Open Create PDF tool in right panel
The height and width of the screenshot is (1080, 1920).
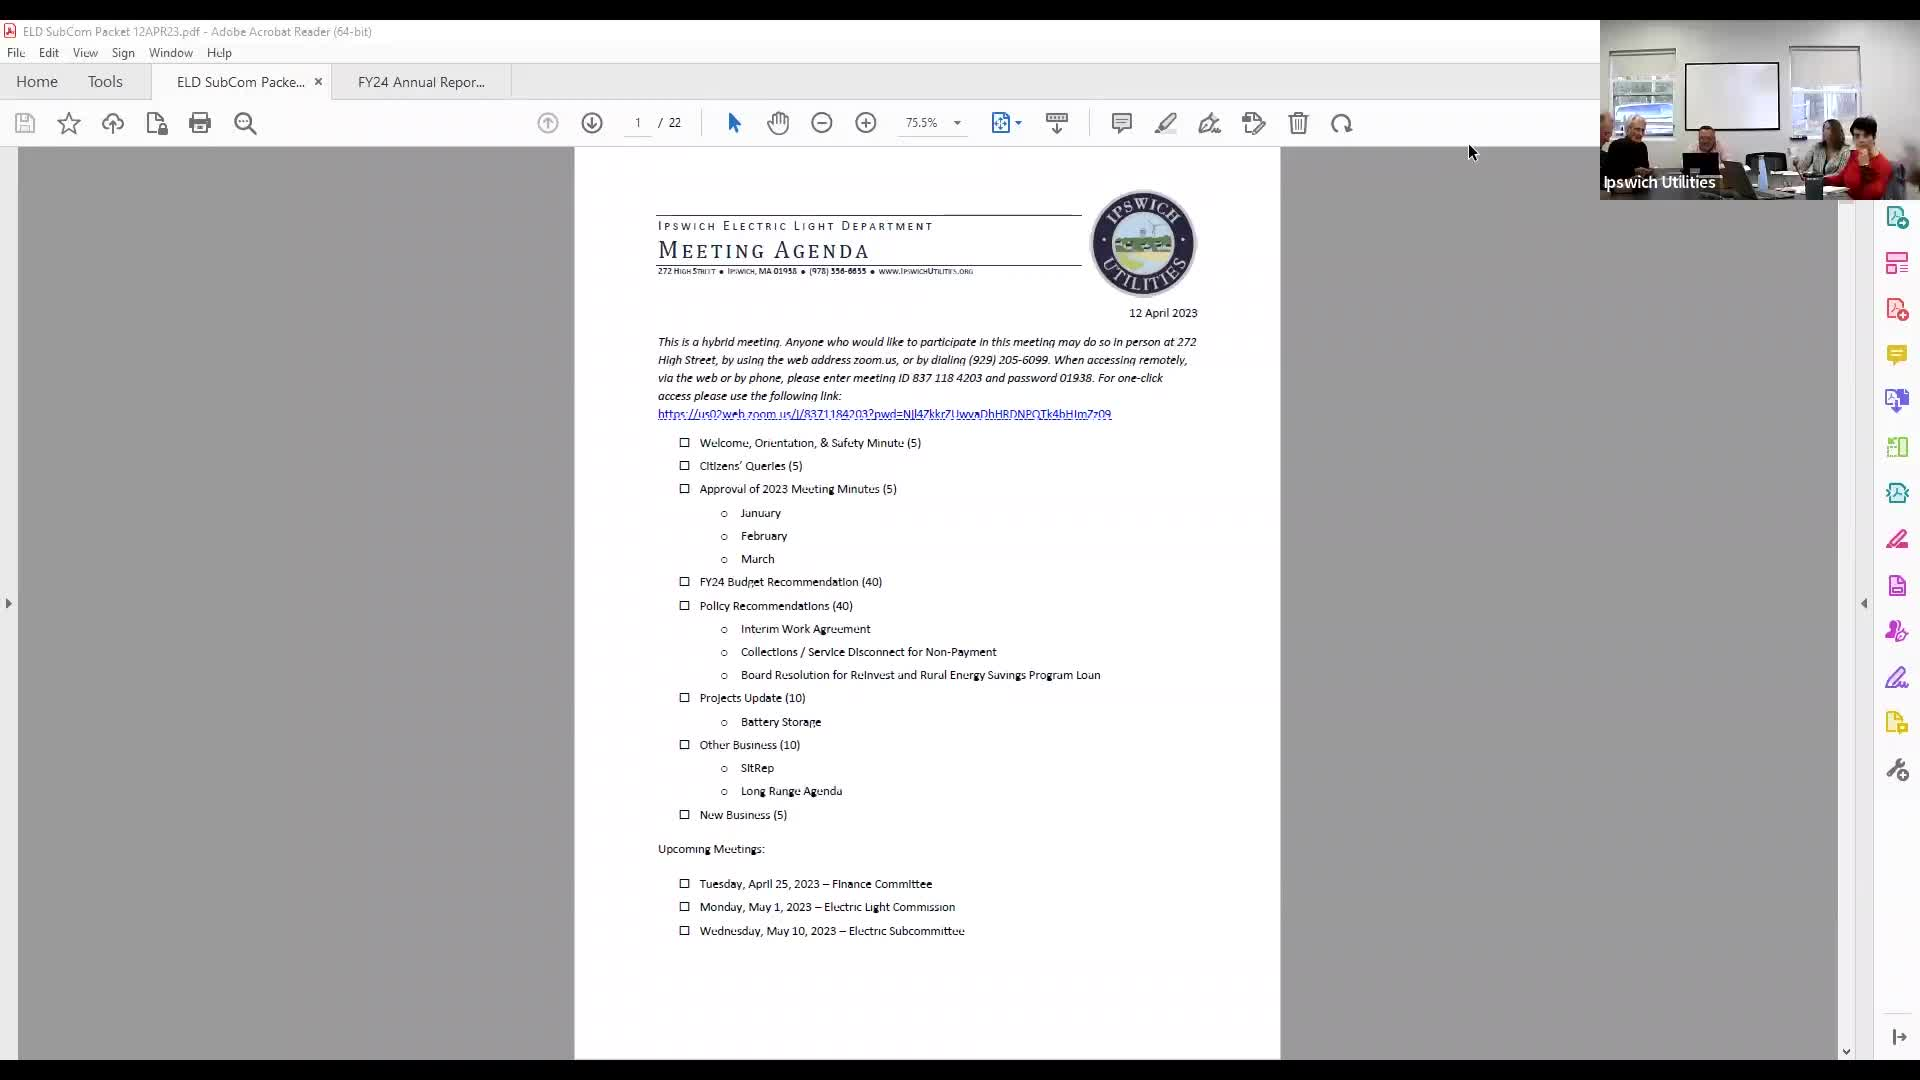click(x=1897, y=309)
